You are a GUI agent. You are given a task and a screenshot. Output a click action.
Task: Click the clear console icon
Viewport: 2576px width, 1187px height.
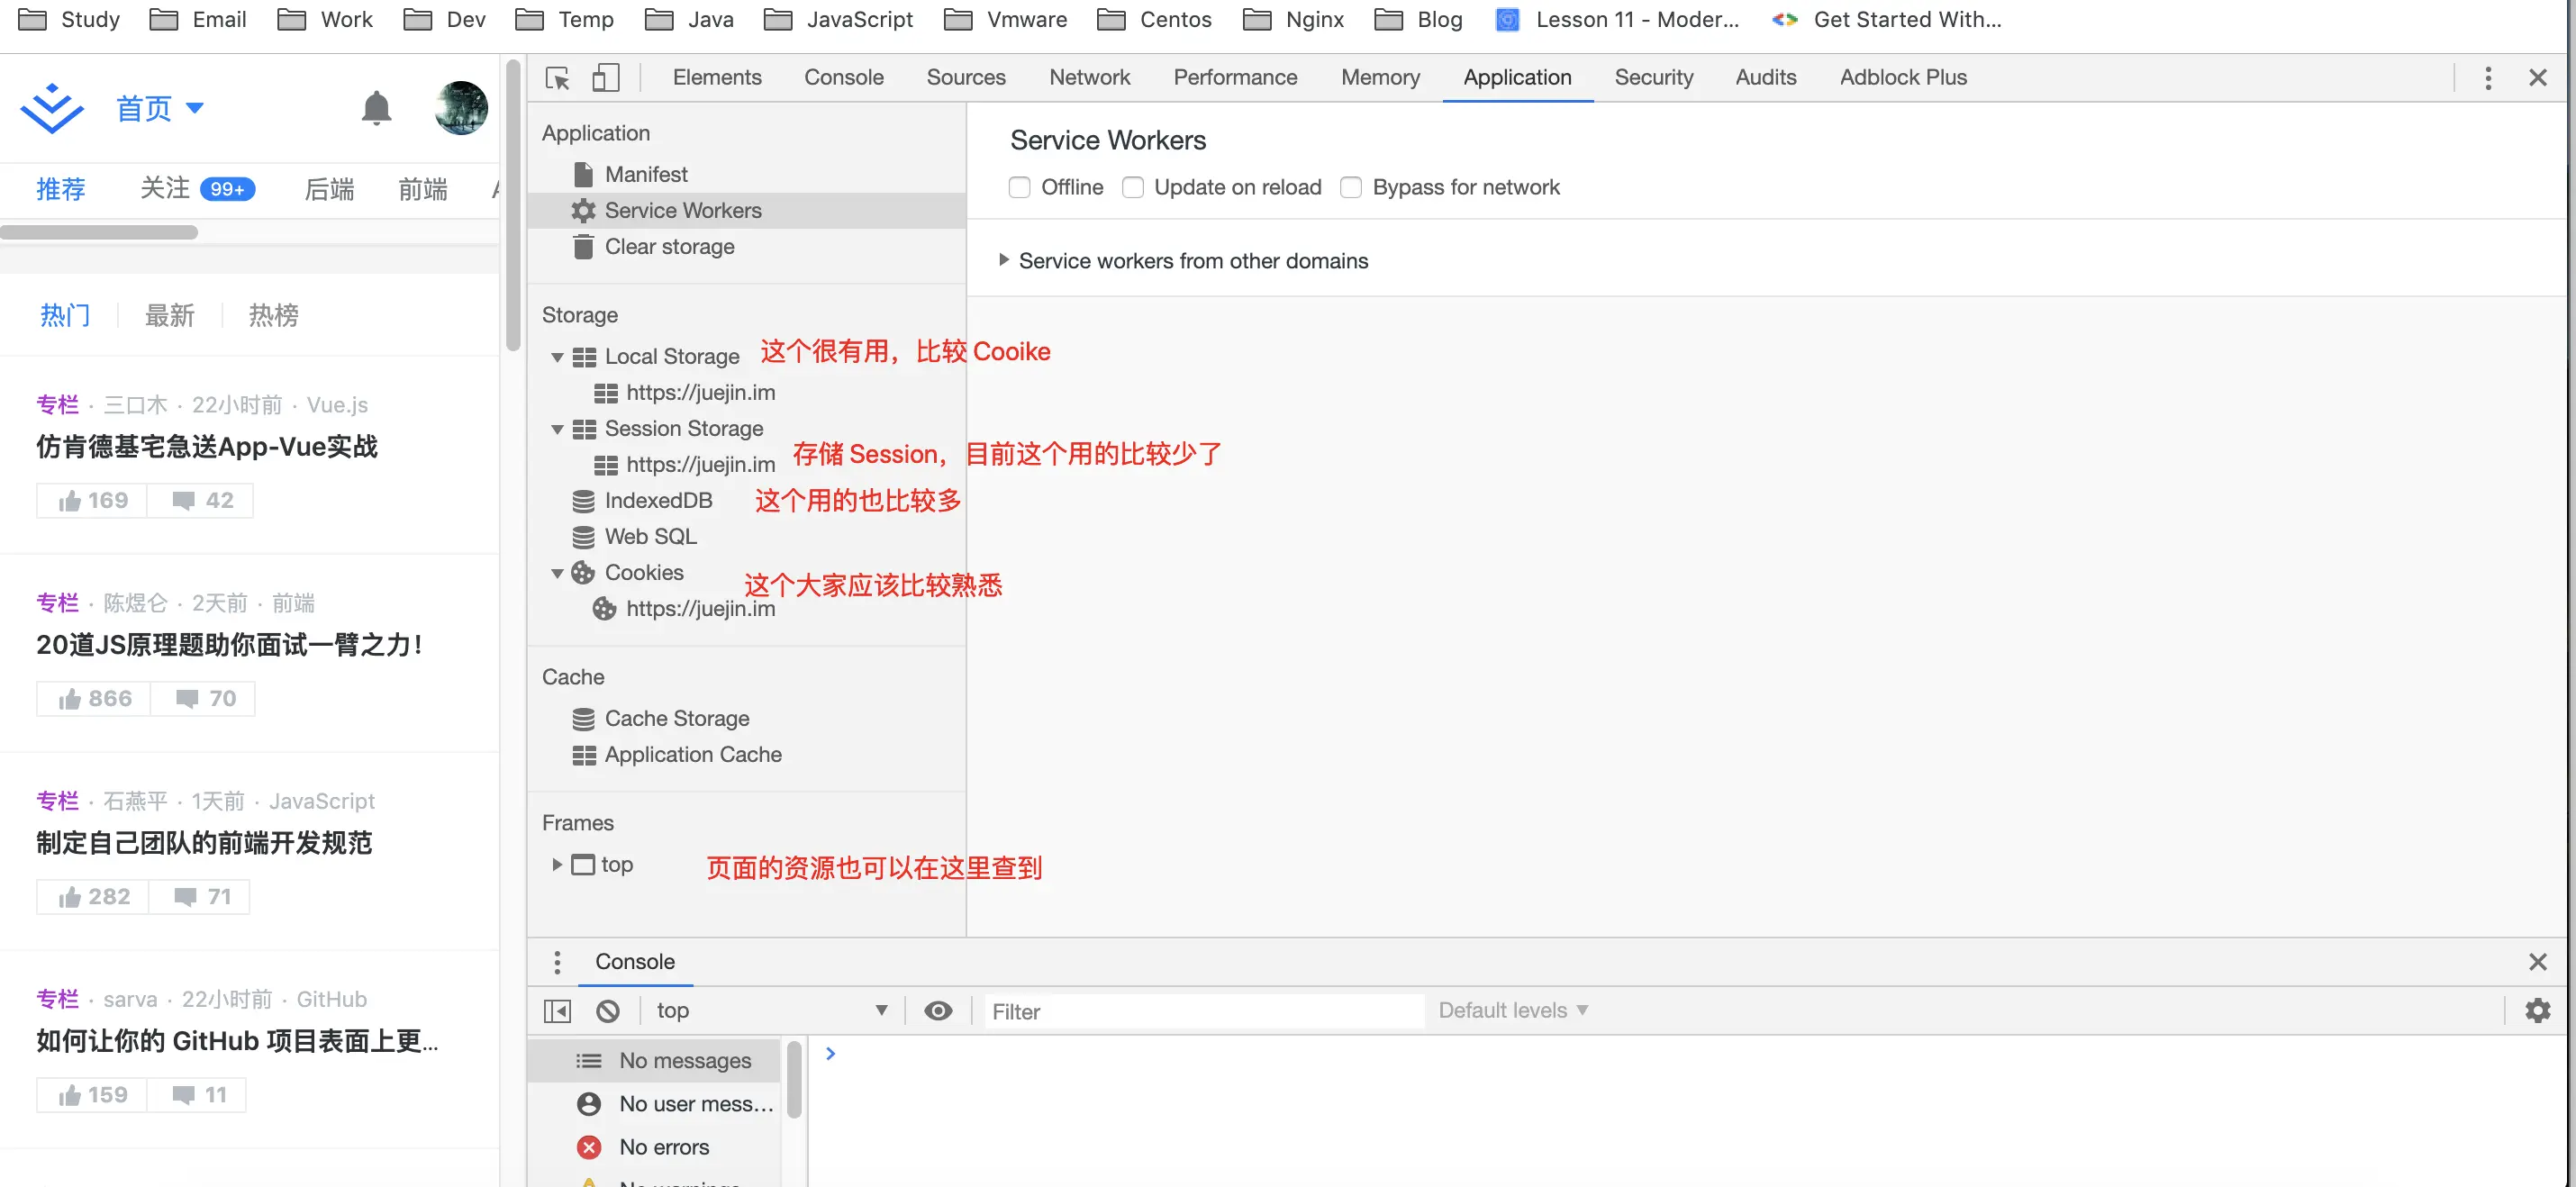(x=607, y=1011)
